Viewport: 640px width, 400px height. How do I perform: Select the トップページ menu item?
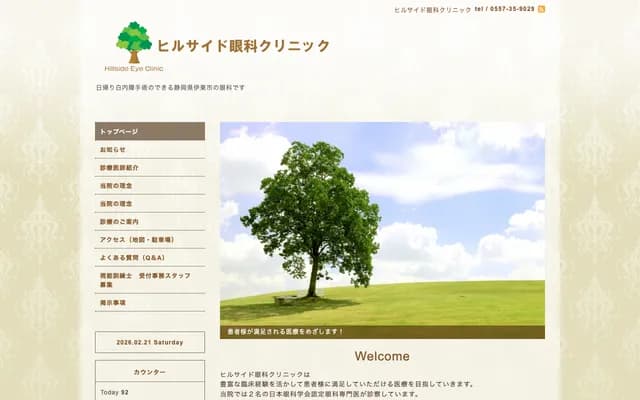[x=150, y=131]
